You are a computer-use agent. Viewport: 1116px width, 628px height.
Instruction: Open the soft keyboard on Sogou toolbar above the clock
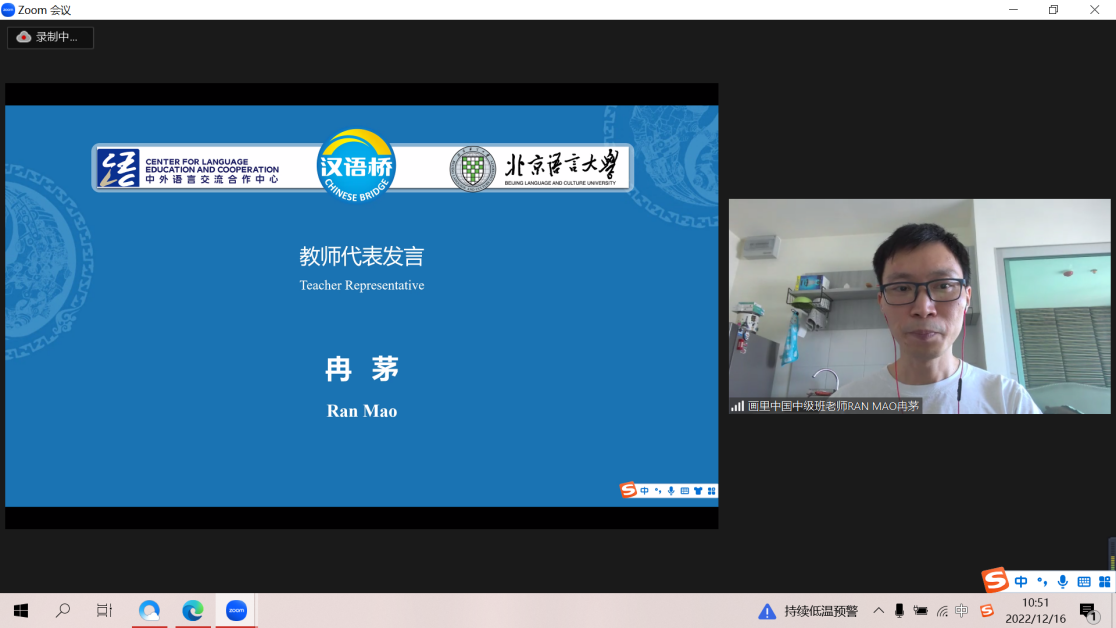1084,582
